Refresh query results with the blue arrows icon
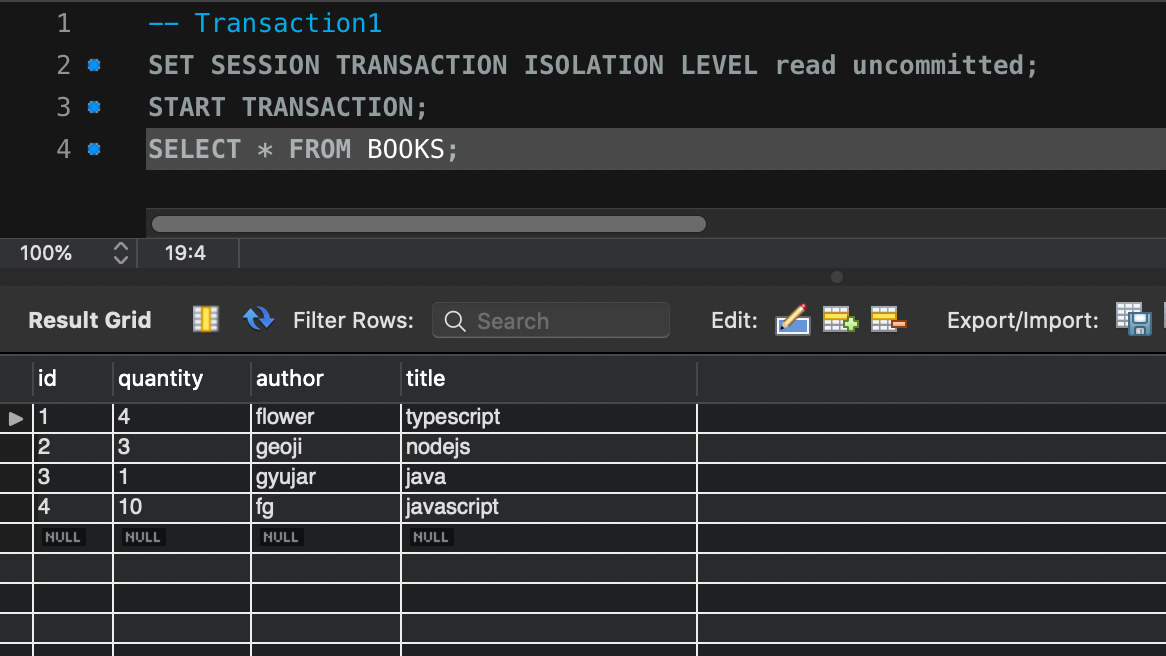The height and width of the screenshot is (656, 1166). pos(258,320)
